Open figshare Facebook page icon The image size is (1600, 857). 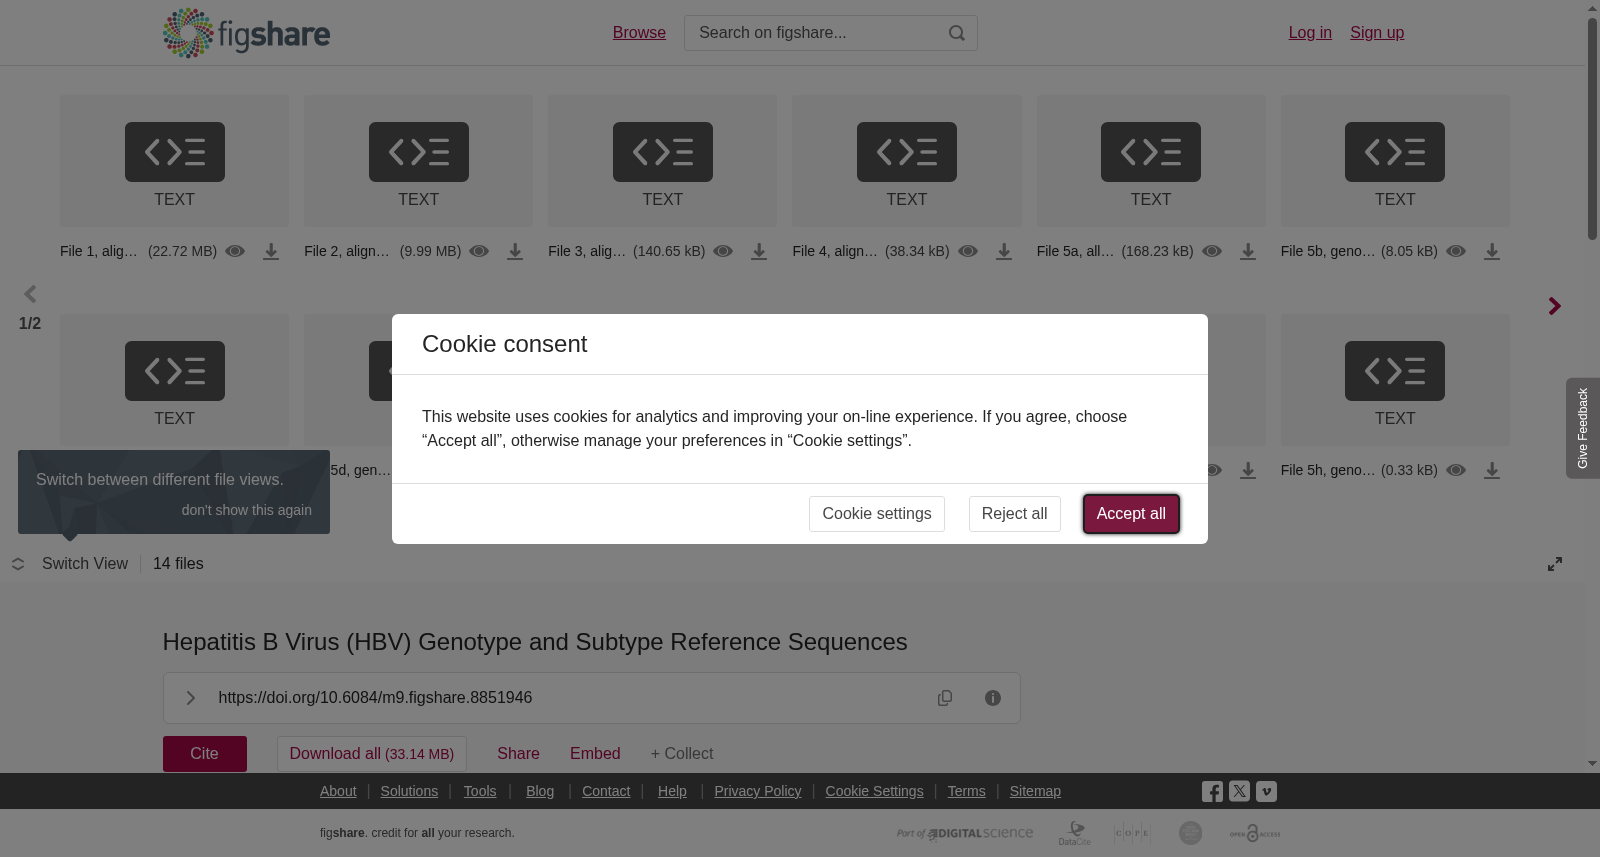[x=1212, y=792]
